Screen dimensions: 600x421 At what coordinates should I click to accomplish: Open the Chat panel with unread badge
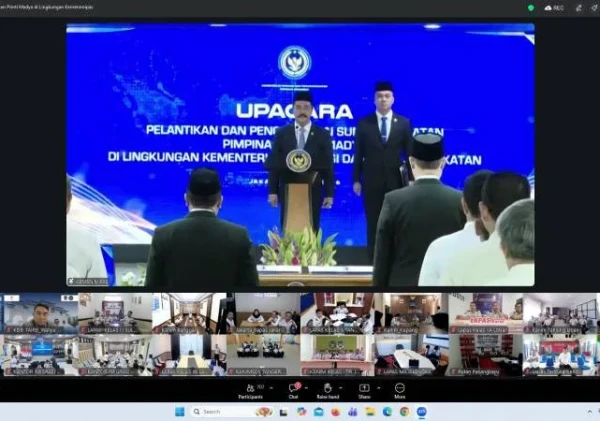point(293,391)
